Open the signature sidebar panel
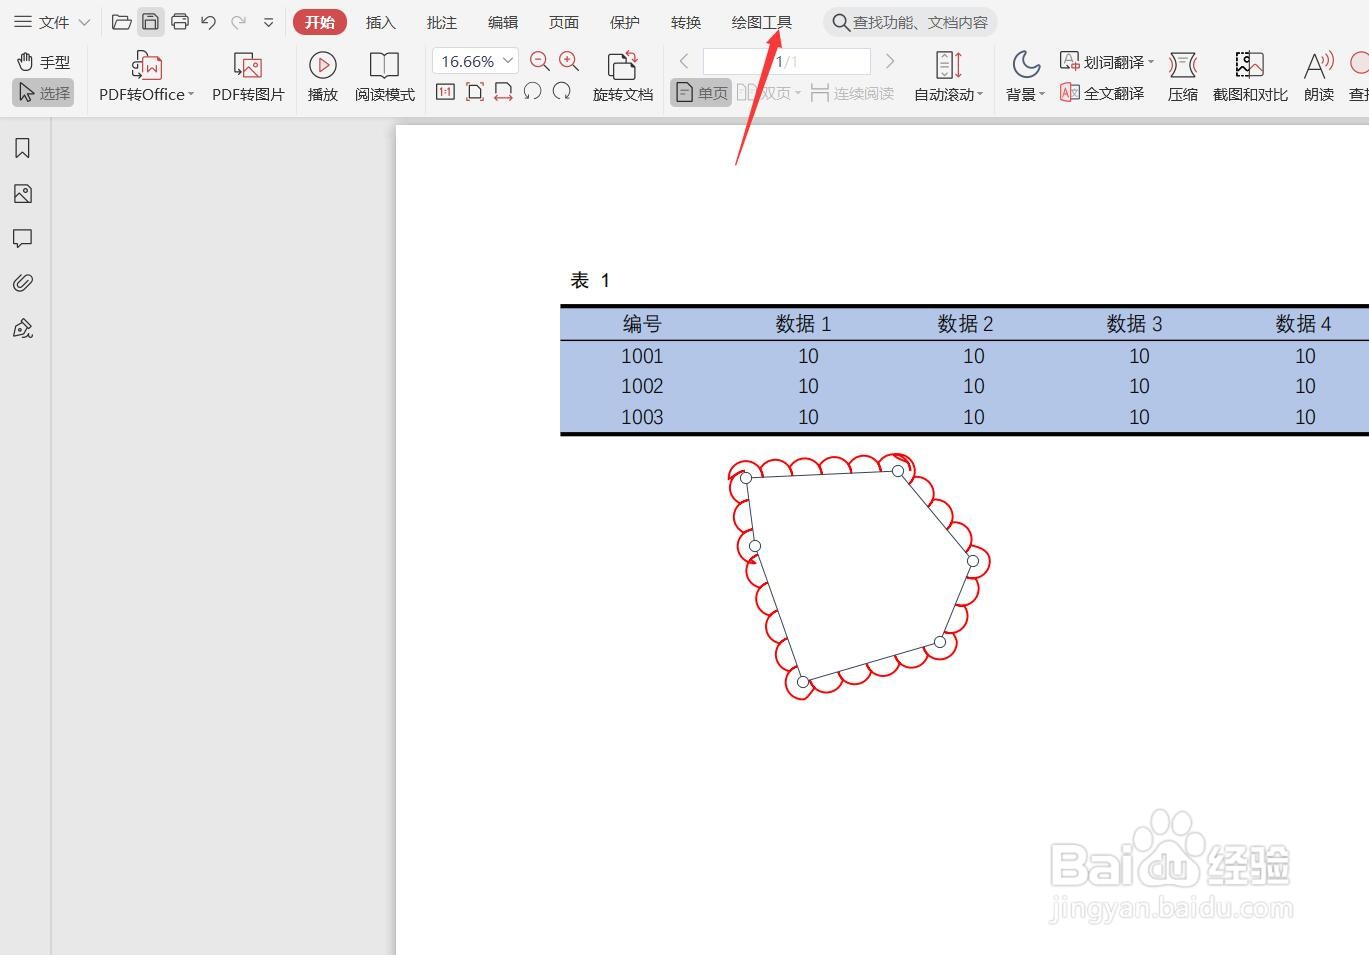This screenshot has width=1369, height=955. pos(23,328)
